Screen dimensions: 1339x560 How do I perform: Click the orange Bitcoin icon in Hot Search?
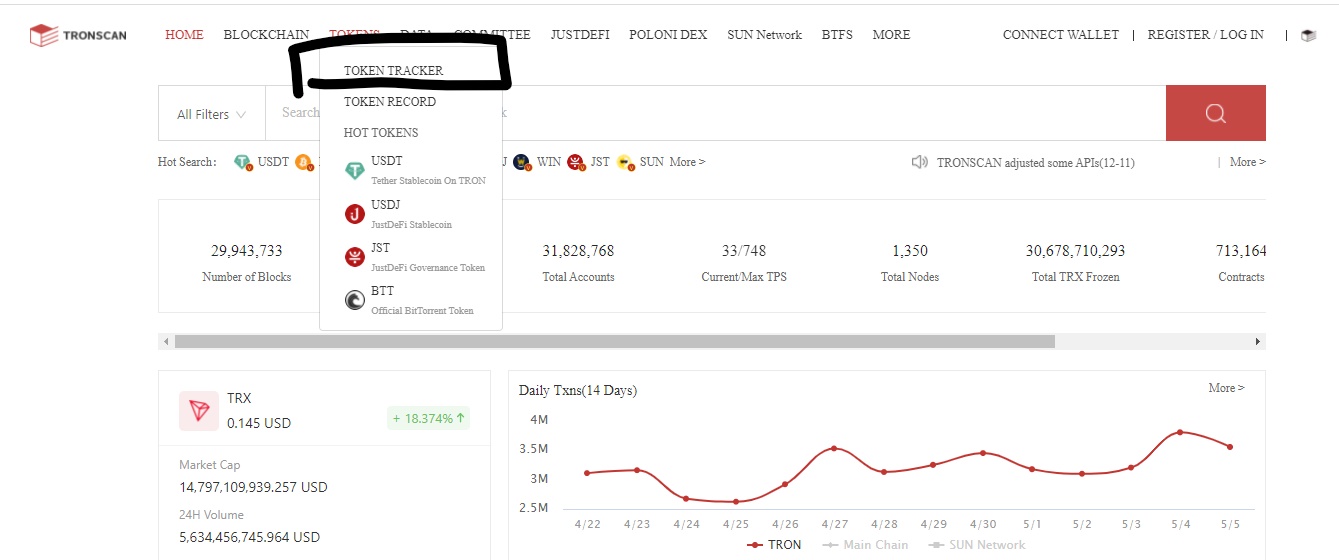pos(304,162)
